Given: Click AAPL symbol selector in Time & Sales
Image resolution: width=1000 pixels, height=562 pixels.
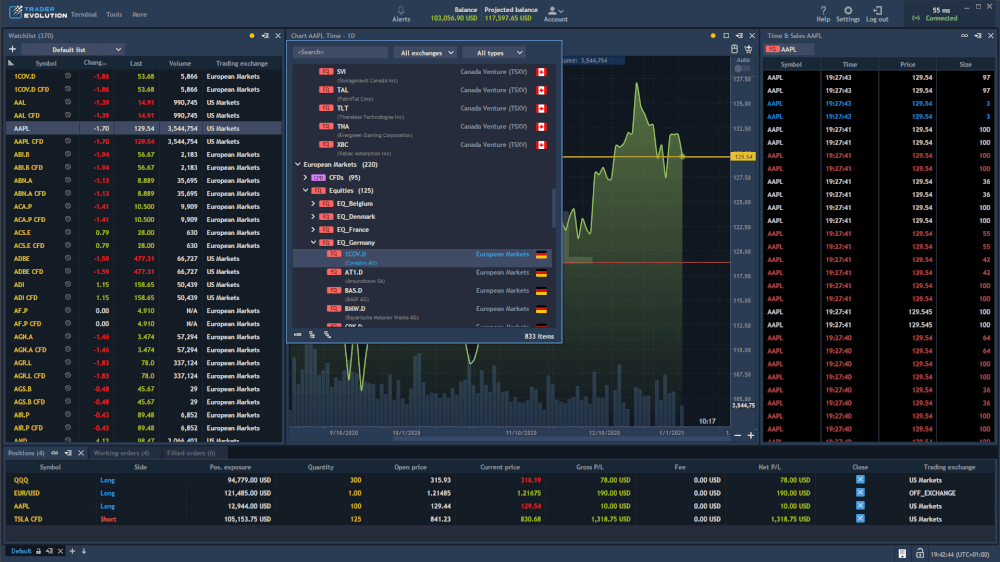Looking at the screenshot, I should click(x=788, y=49).
